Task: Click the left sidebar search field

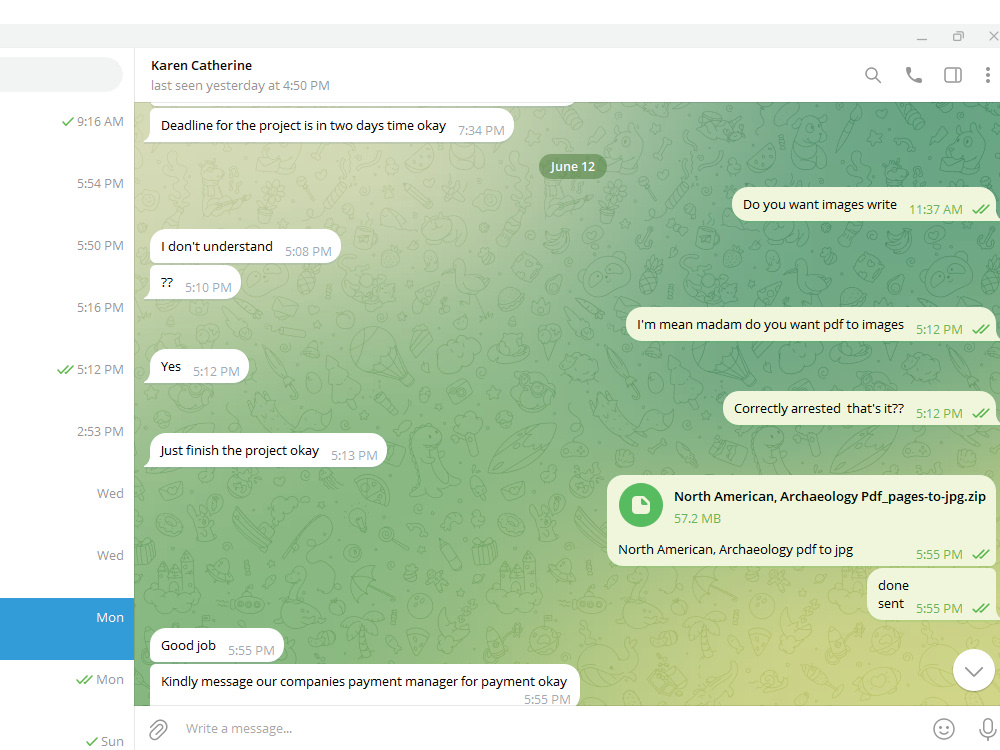Action: coord(61,75)
